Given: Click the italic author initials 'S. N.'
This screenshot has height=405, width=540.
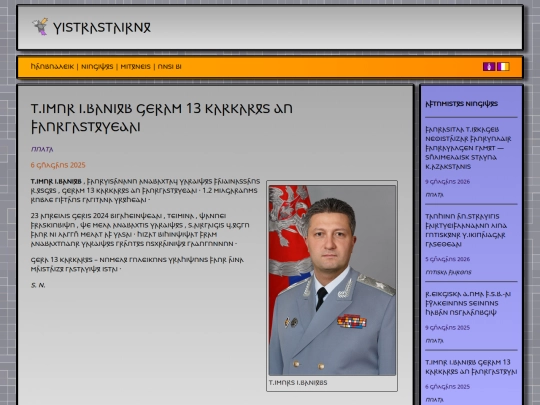Looking at the screenshot, I should click(x=38, y=285).
